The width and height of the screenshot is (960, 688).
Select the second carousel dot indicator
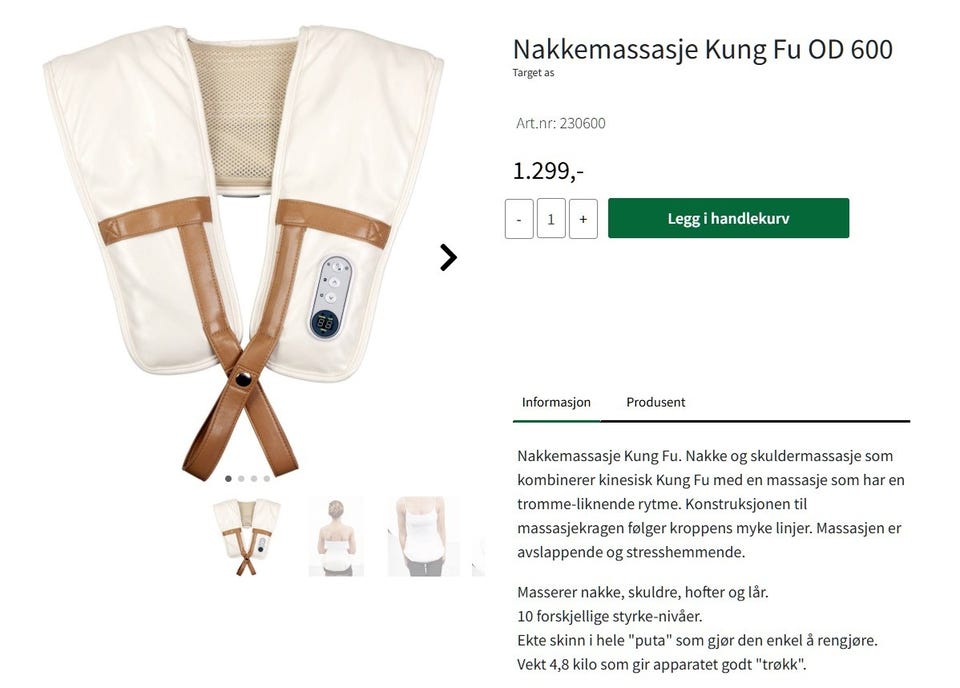coord(241,479)
